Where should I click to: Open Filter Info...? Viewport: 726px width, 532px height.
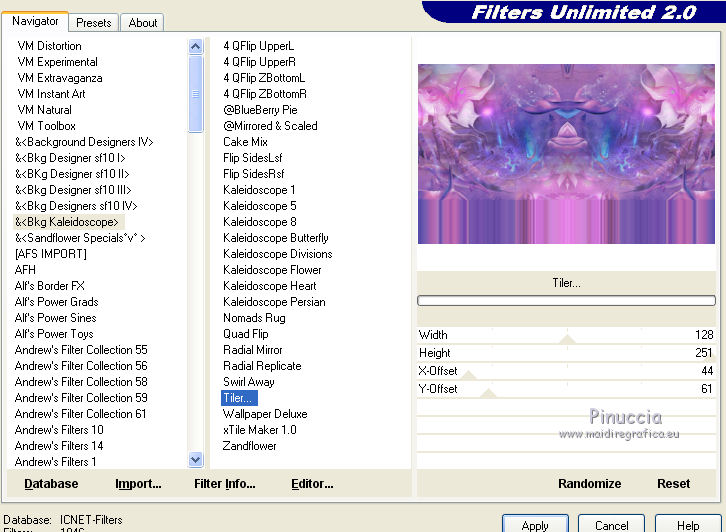pyautogui.click(x=225, y=484)
